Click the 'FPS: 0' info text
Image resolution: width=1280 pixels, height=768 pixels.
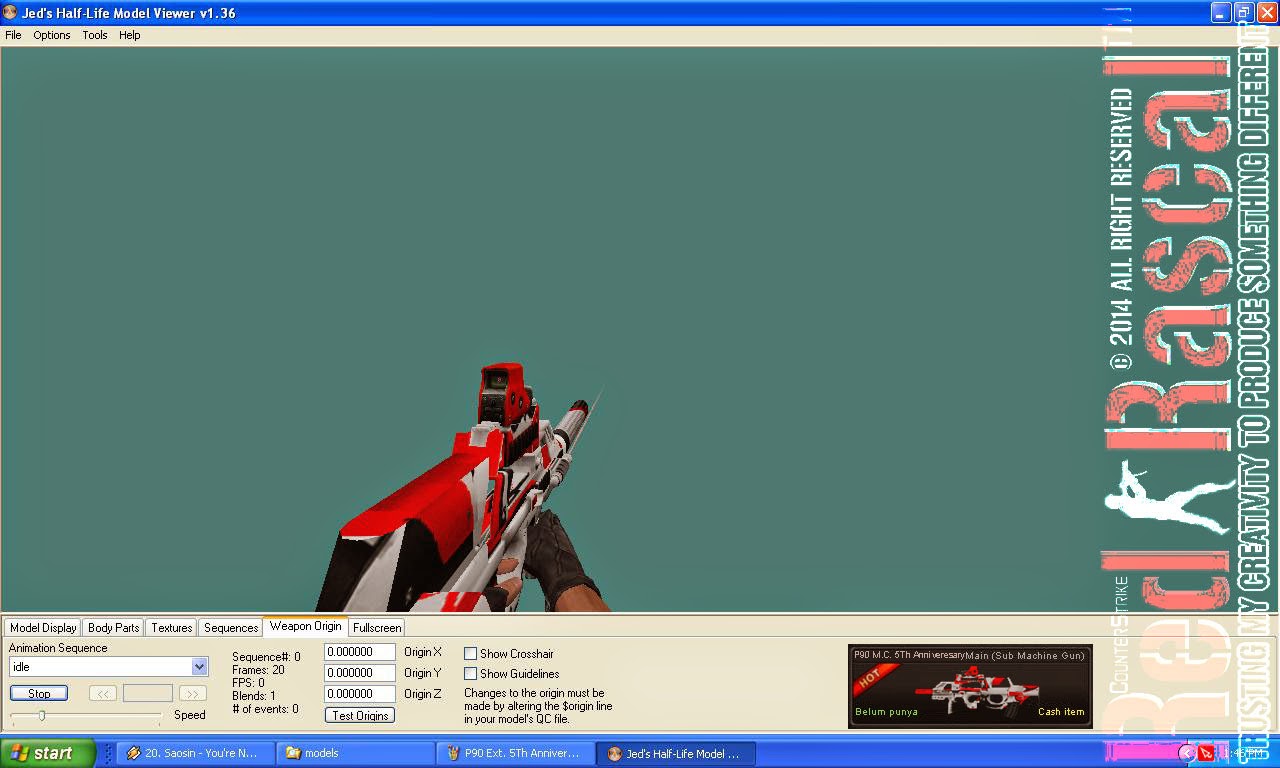[248, 683]
